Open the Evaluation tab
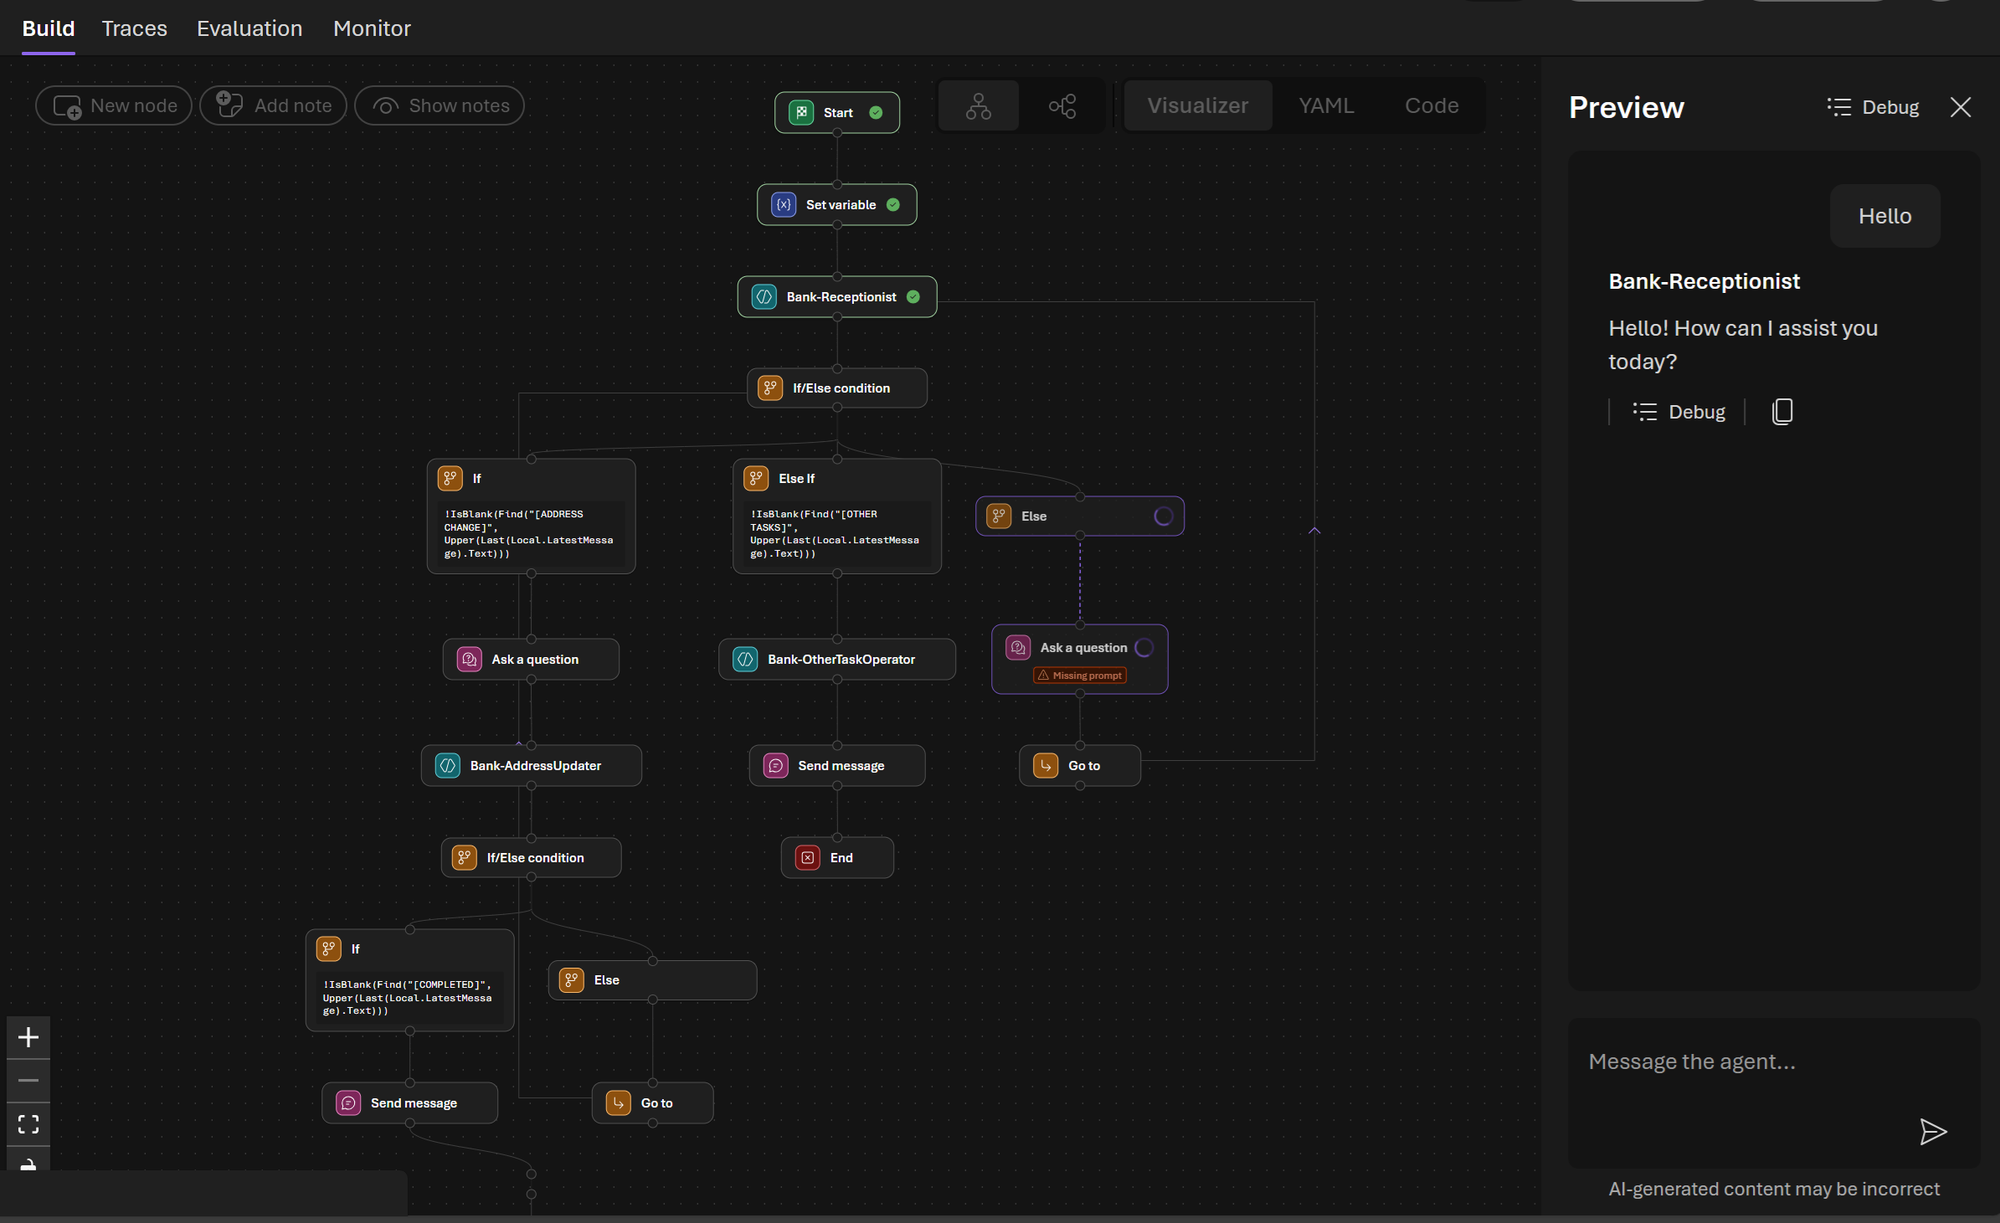The width and height of the screenshot is (2000, 1223). [249, 28]
